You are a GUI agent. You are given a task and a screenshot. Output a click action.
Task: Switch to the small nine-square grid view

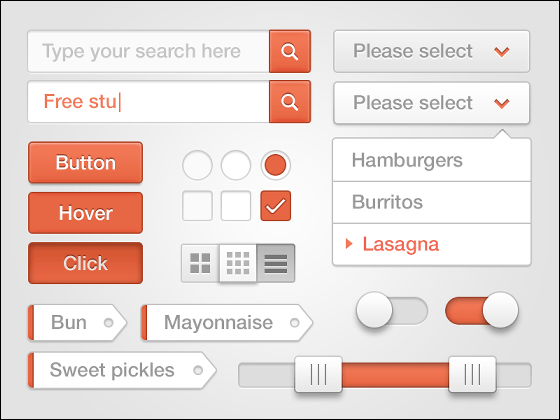click(238, 263)
